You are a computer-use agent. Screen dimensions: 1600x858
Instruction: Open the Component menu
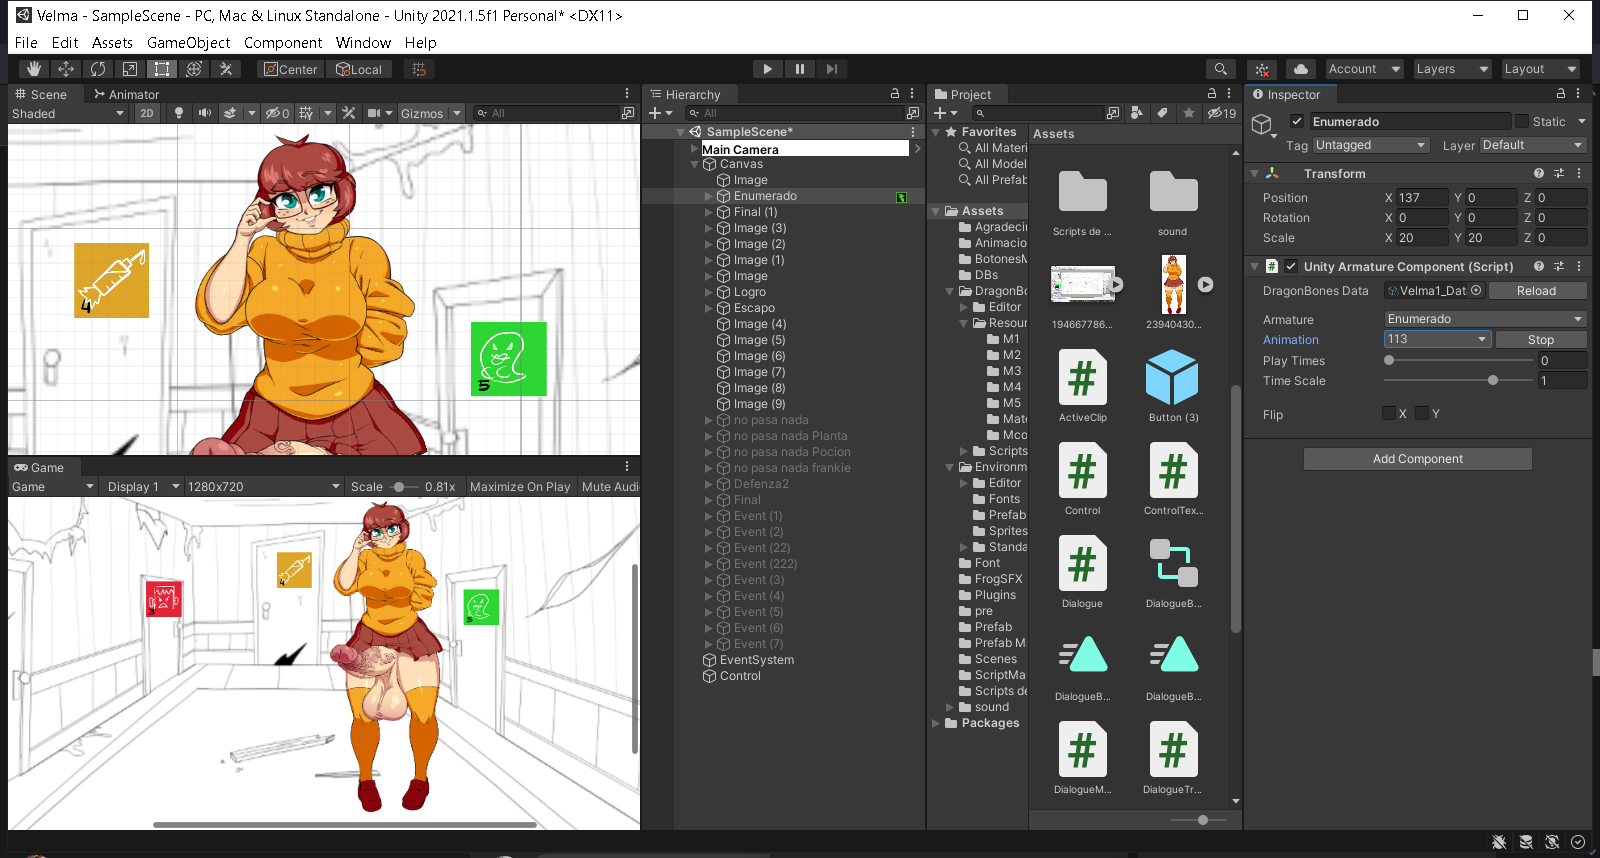[x=283, y=43]
